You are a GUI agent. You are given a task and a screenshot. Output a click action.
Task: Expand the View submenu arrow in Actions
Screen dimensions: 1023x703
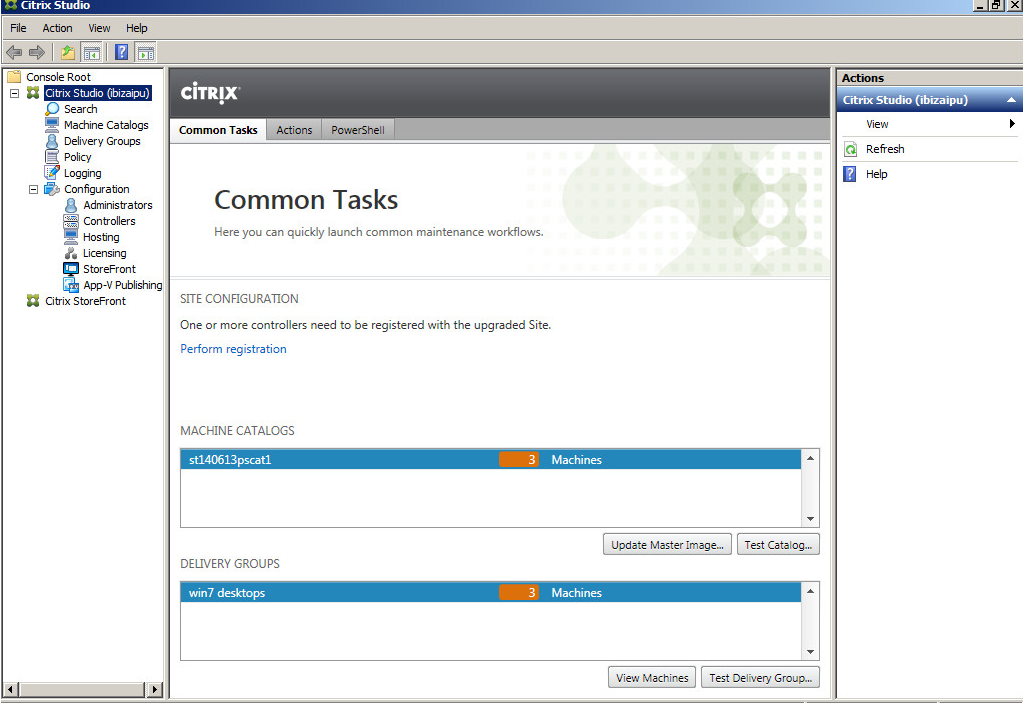(1012, 124)
